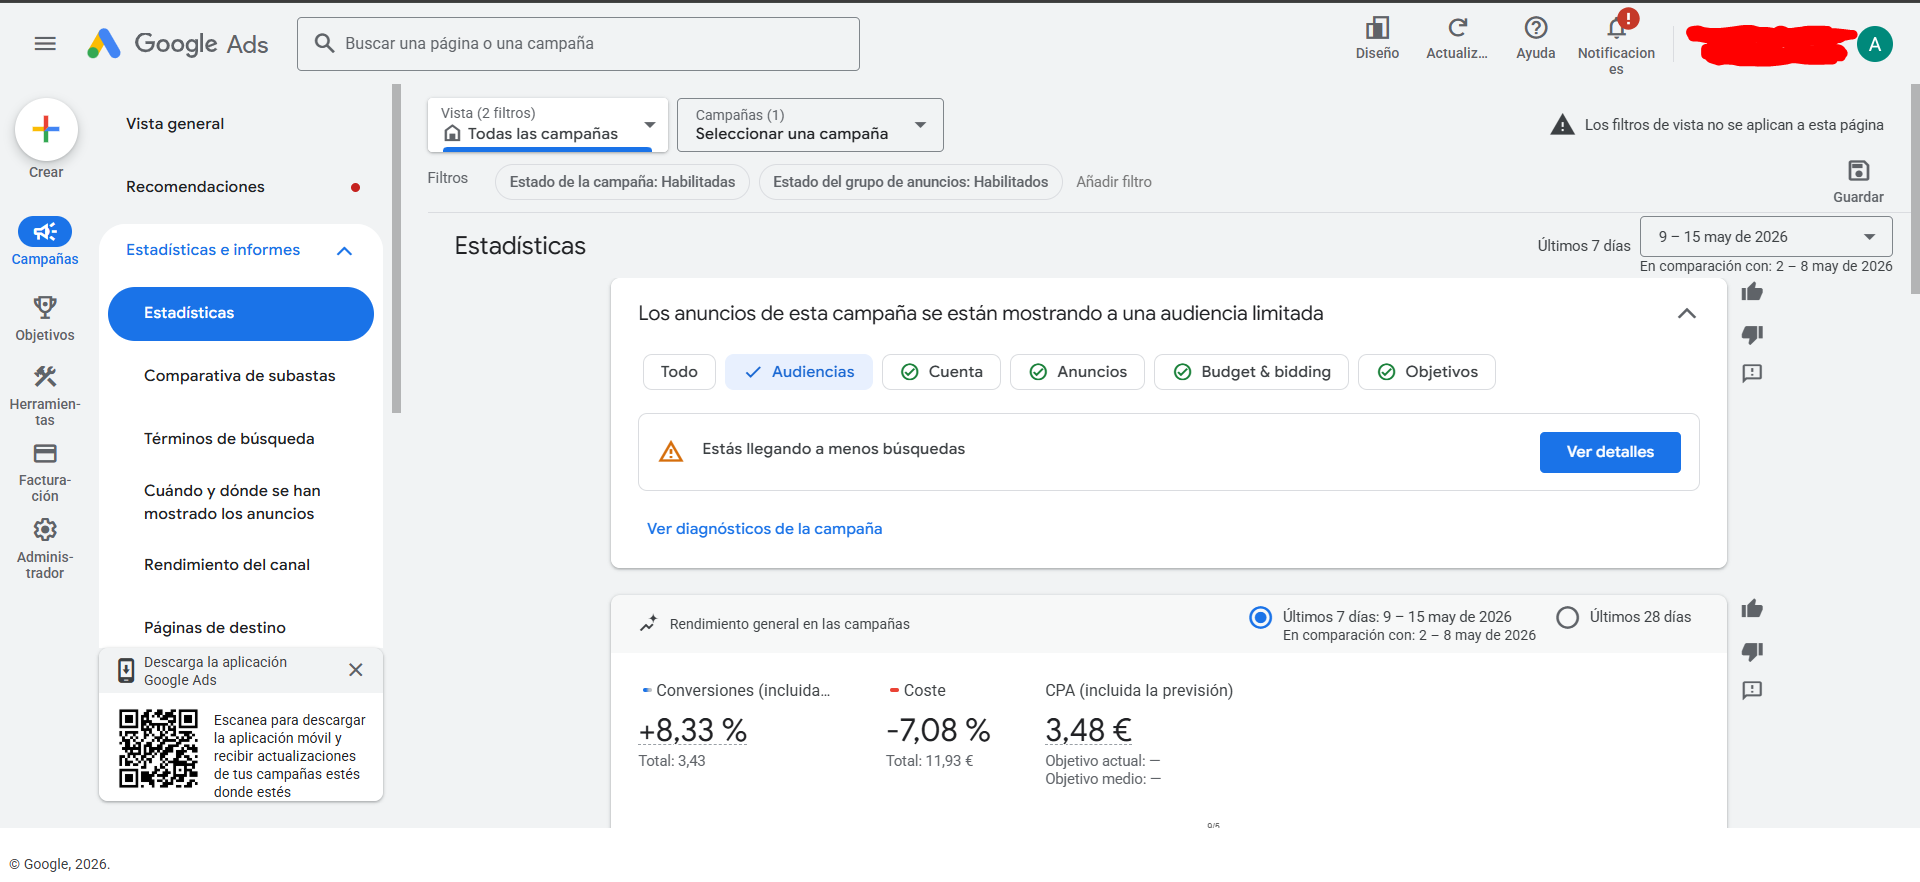
Task: Toggle the Budget & bidding chip
Action: point(1251,372)
